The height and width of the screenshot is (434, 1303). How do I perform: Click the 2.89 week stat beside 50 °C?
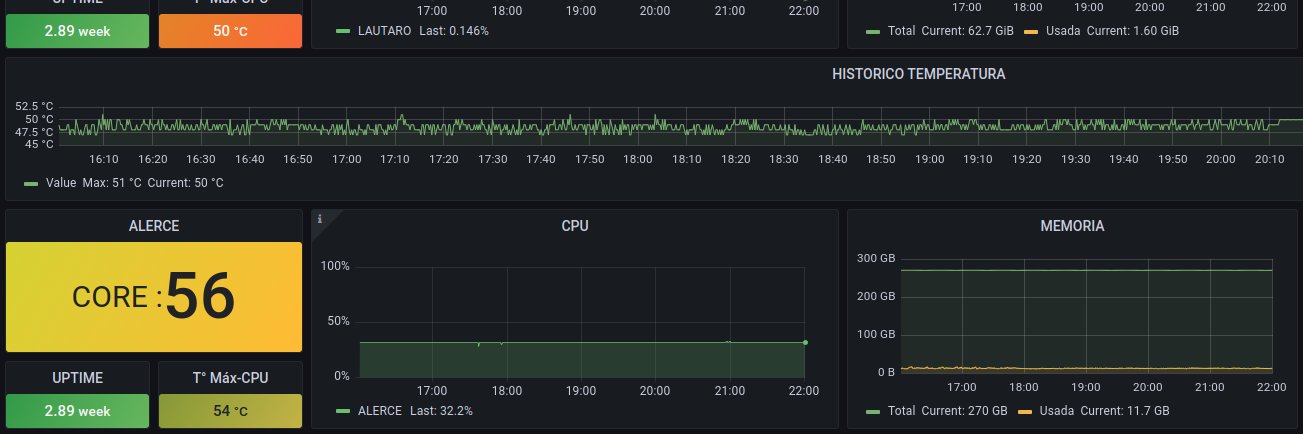(77, 31)
